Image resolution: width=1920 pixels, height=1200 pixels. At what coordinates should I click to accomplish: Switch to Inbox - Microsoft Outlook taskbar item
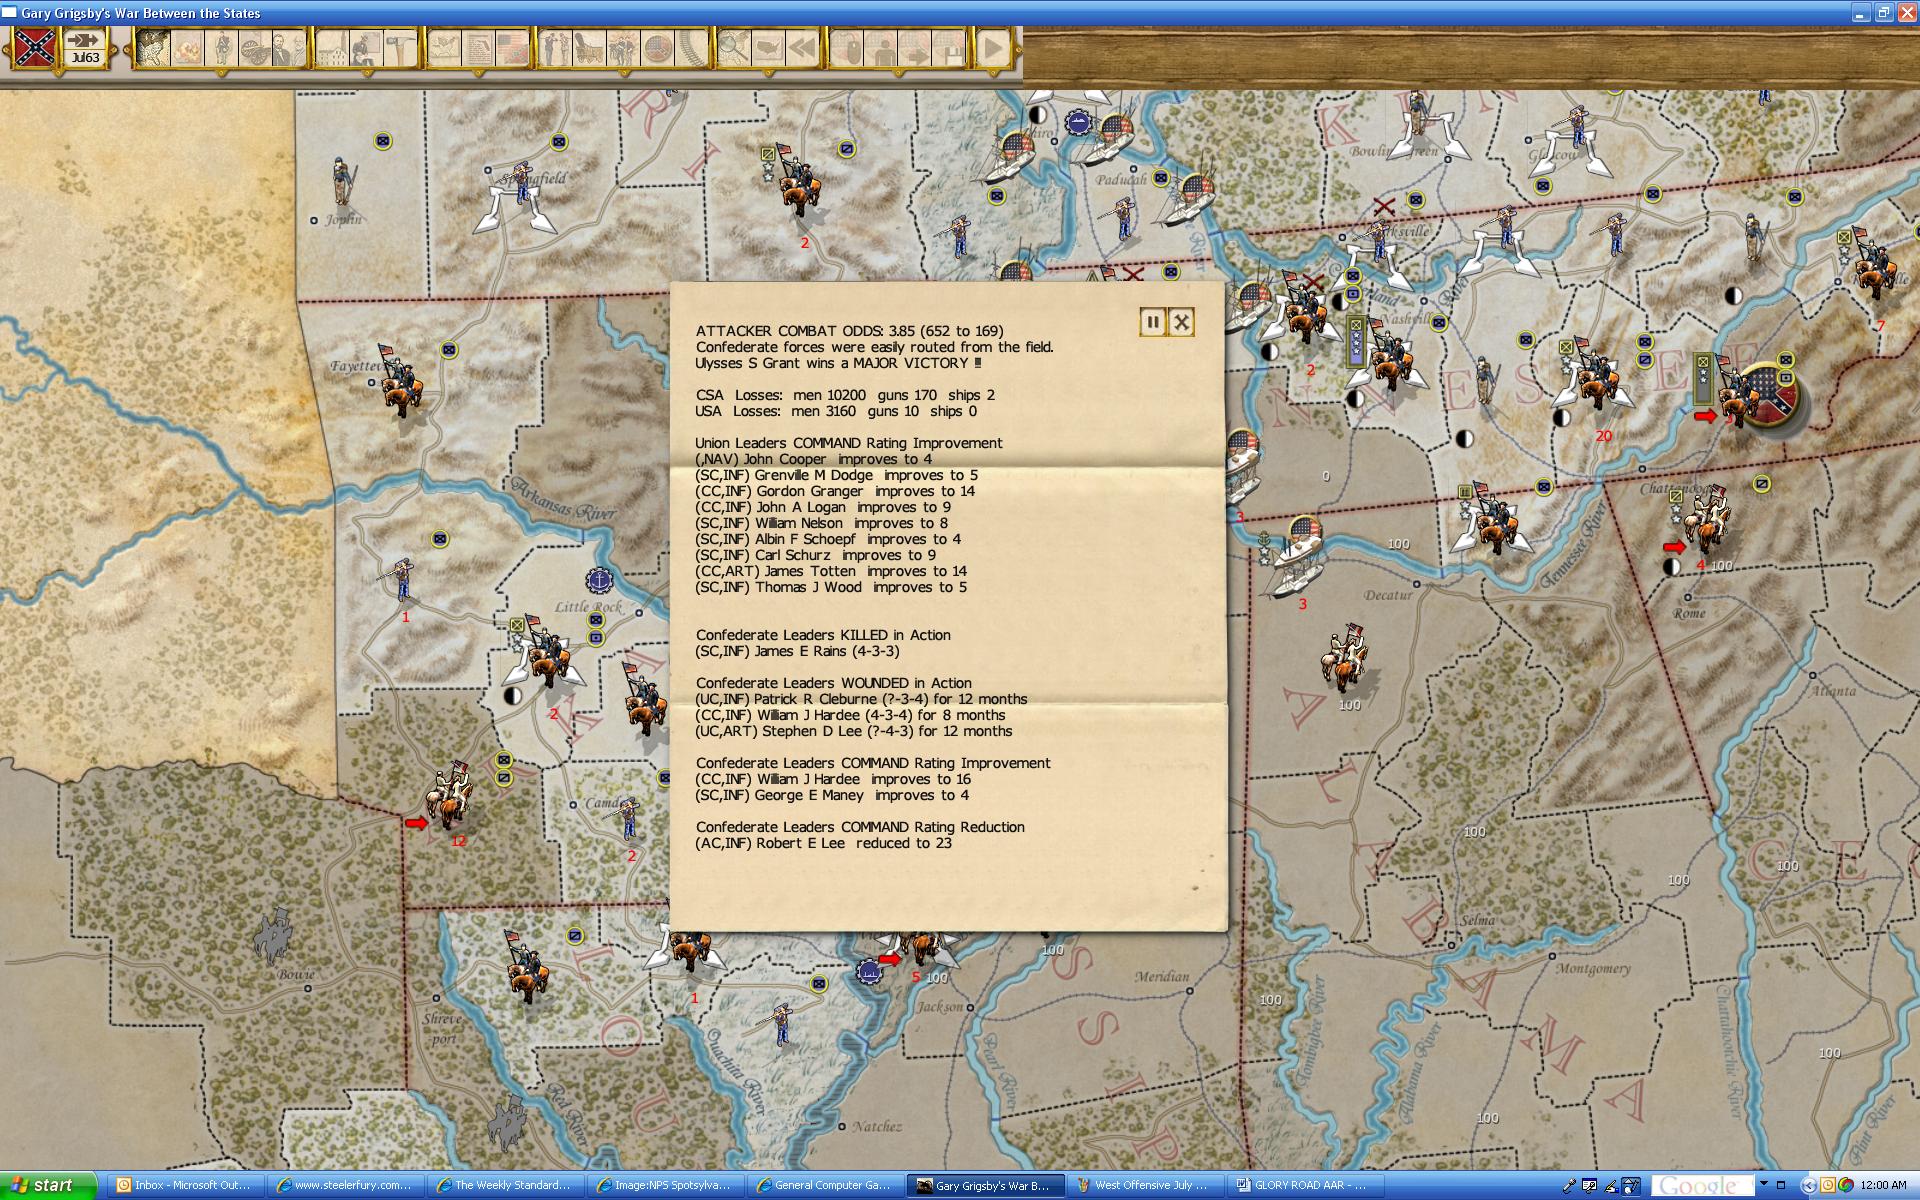(x=186, y=1185)
